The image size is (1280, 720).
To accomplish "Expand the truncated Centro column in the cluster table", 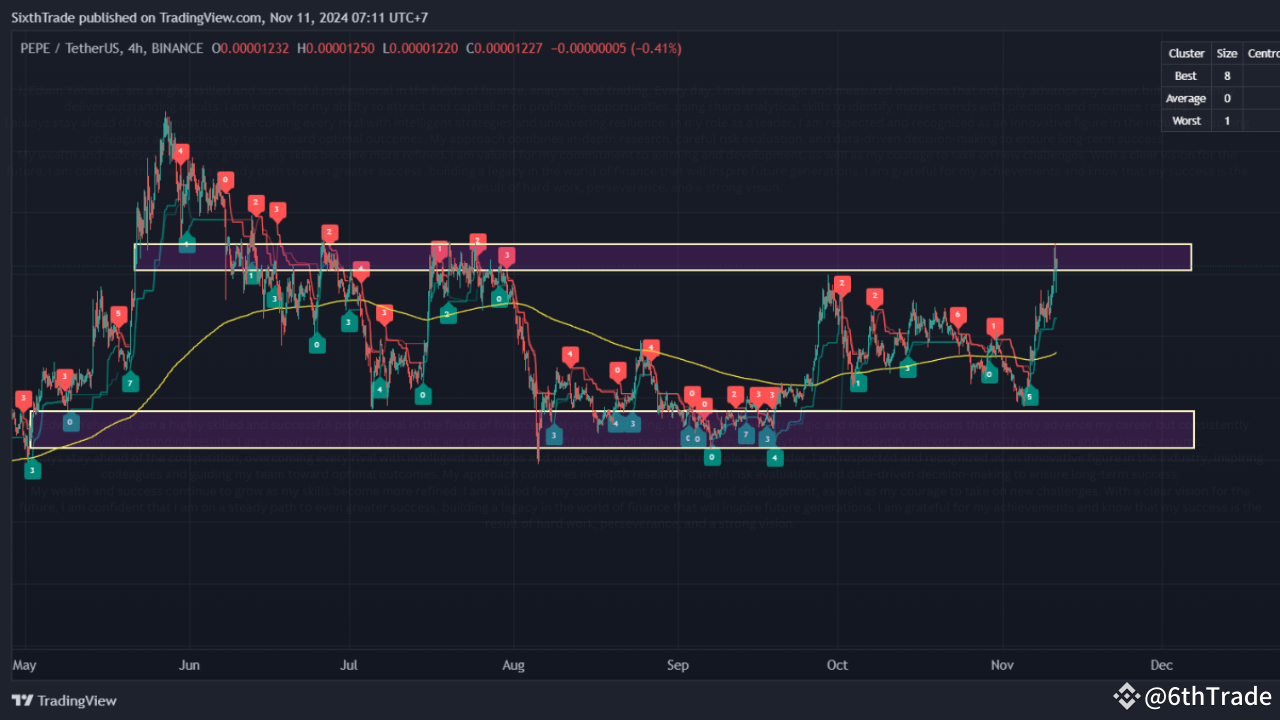I will 1264,53.
